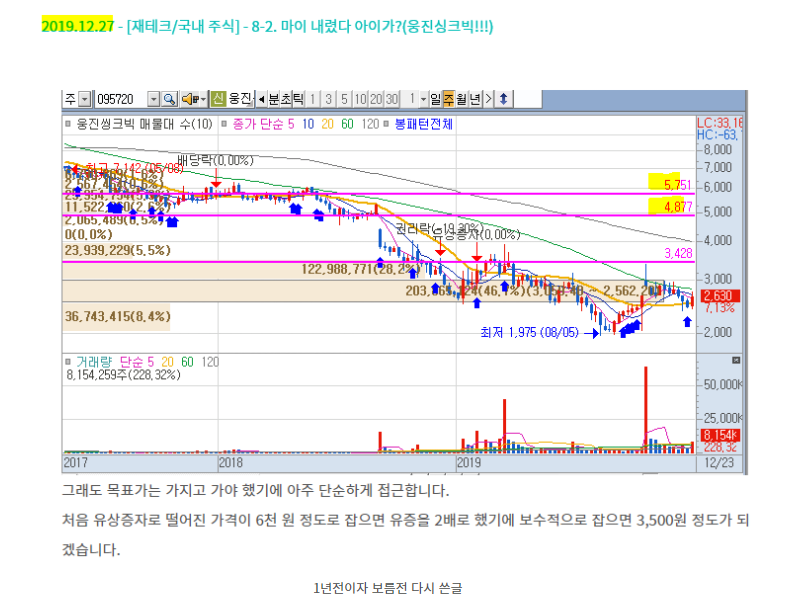This screenshot has height=612, width=785.
Task: Click the speaker alert icon
Action: tap(190, 99)
